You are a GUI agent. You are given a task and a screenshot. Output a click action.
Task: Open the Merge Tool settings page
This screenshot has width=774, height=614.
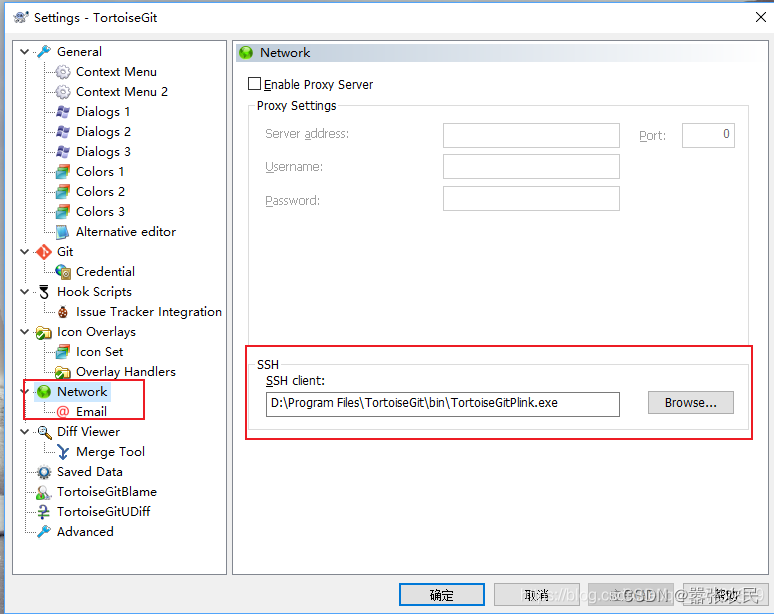[x=110, y=452]
